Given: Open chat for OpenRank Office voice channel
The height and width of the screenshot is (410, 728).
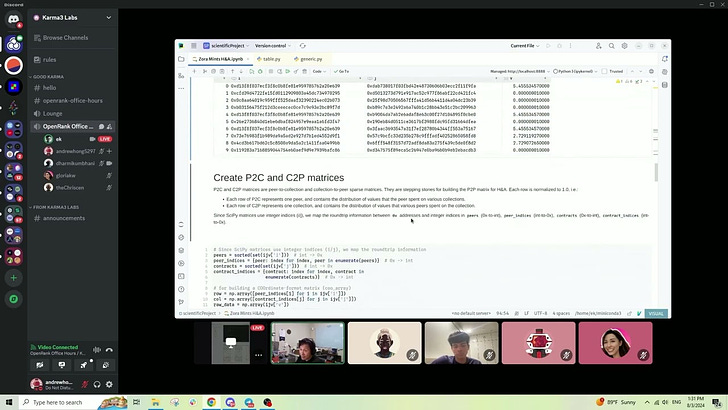Looking at the screenshot, I should point(101,126).
